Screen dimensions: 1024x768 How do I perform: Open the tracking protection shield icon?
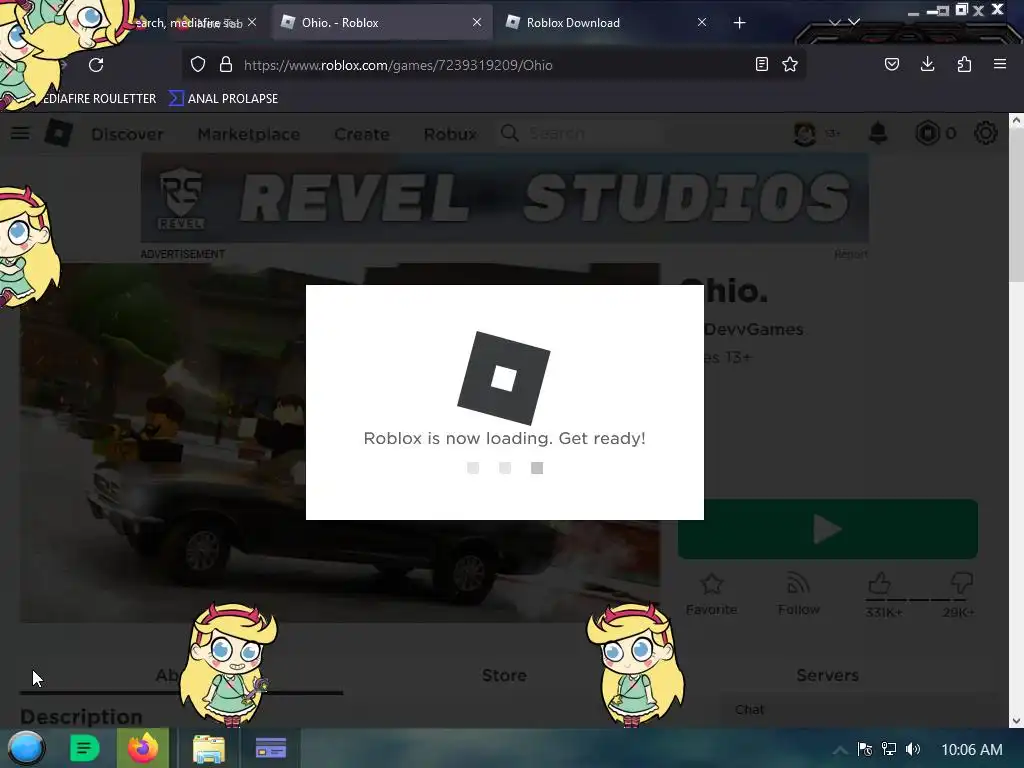[198, 64]
